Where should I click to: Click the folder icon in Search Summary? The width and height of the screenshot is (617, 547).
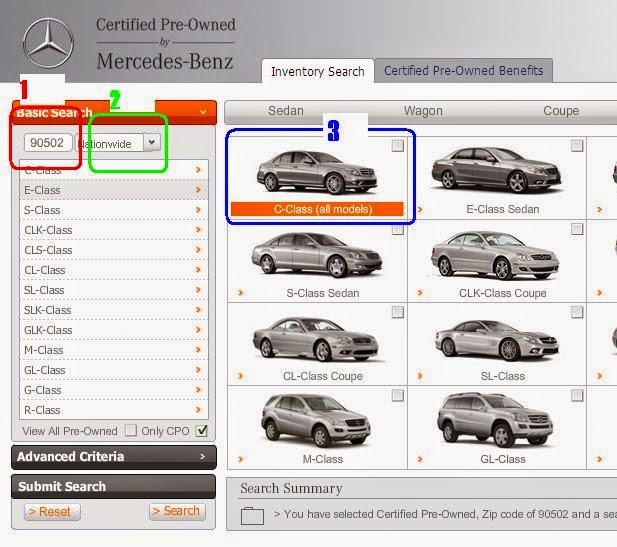click(252, 516)
